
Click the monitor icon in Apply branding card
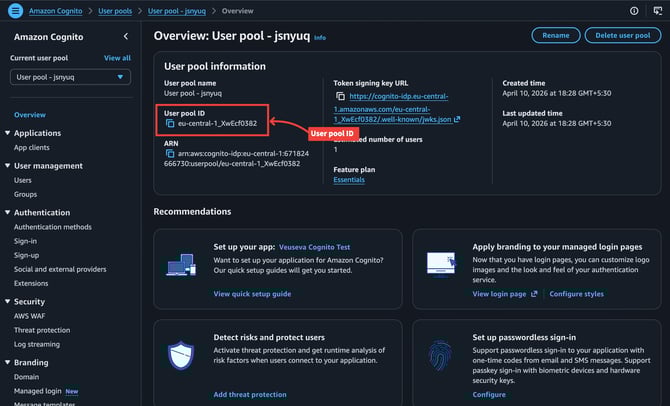click(442, 263)
